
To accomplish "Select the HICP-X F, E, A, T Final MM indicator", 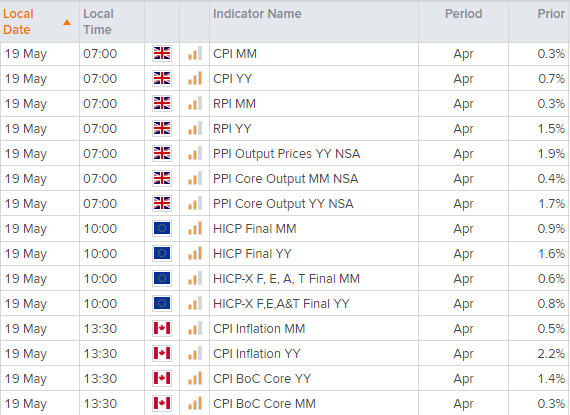I will (x=286, y=279).
